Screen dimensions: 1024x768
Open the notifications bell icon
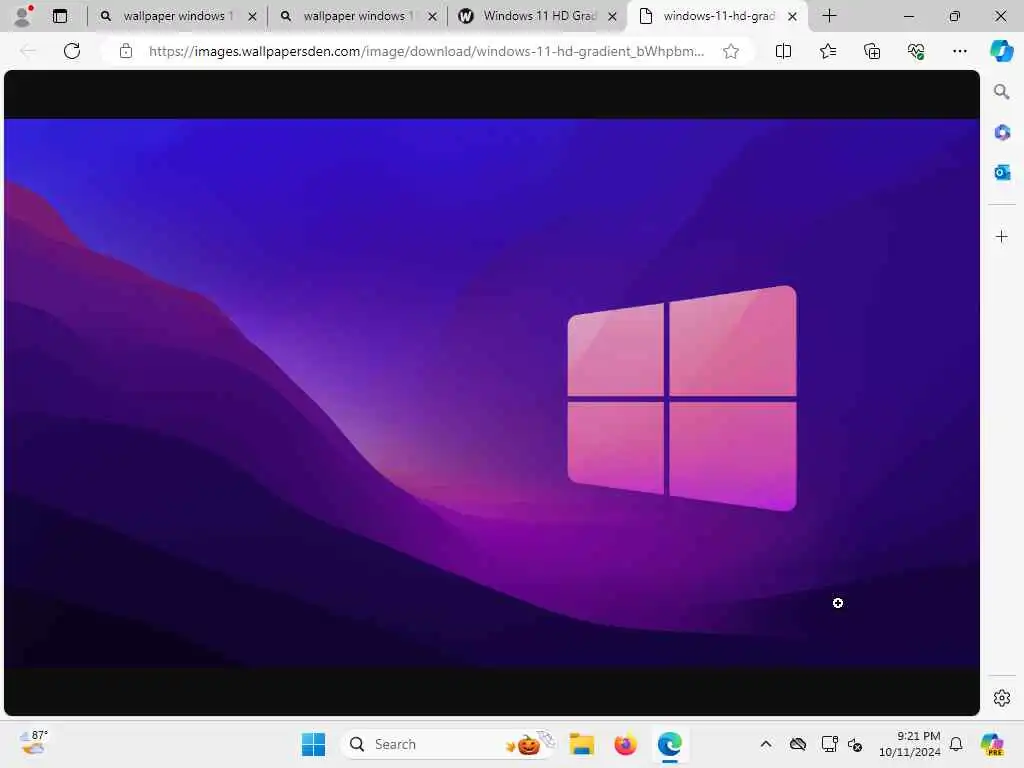coord(956,744)
